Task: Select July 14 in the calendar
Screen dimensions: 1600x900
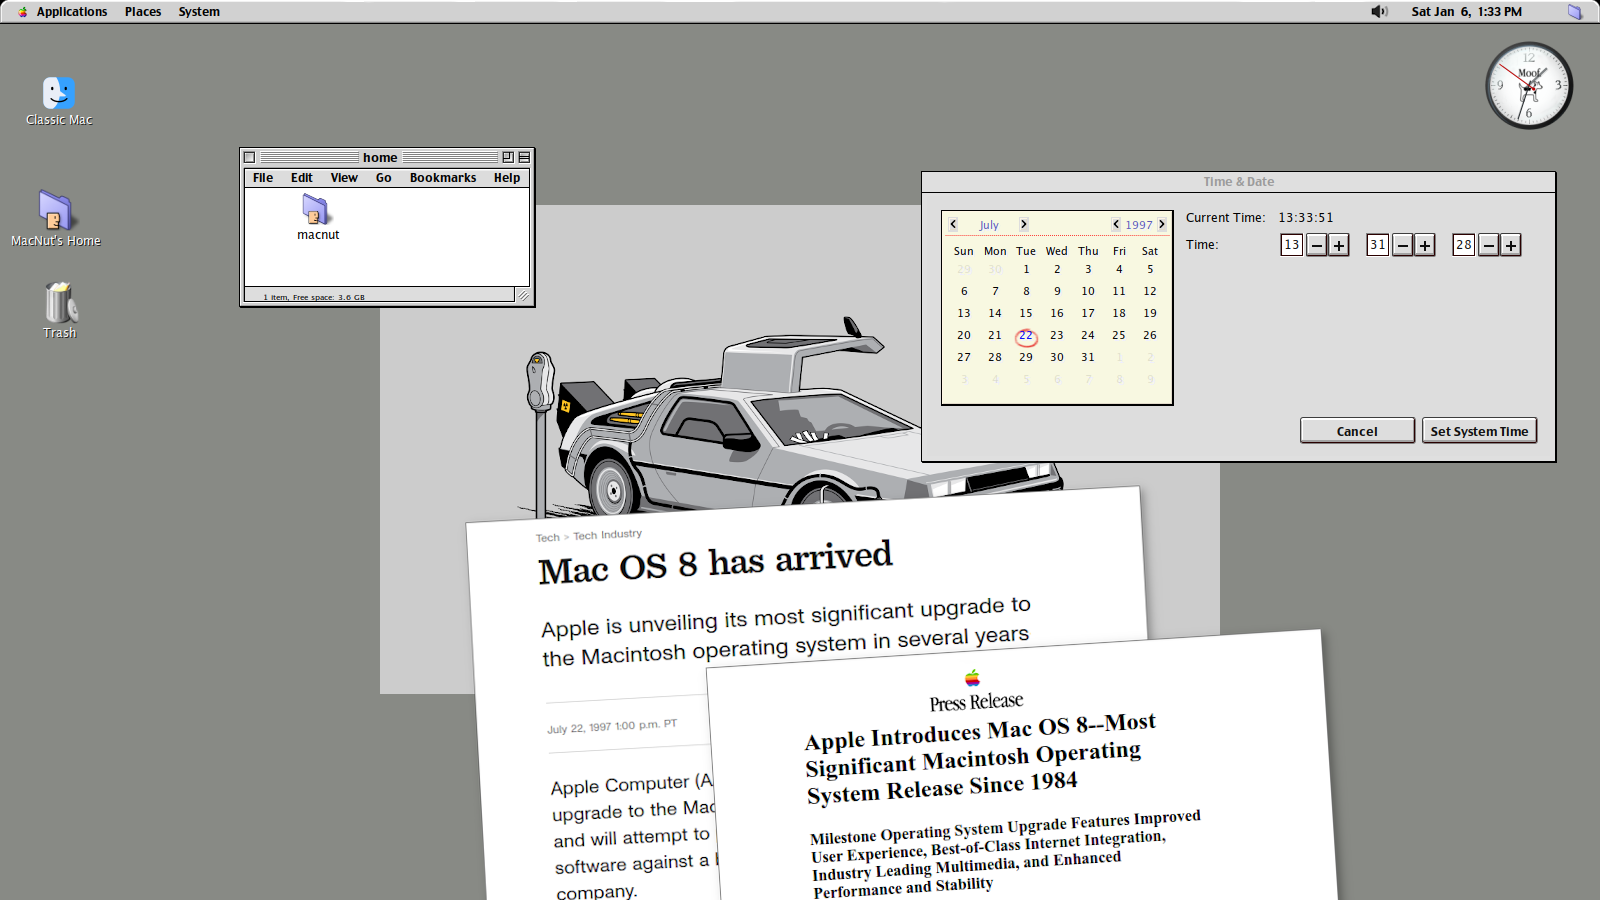Action: point(995,313)
